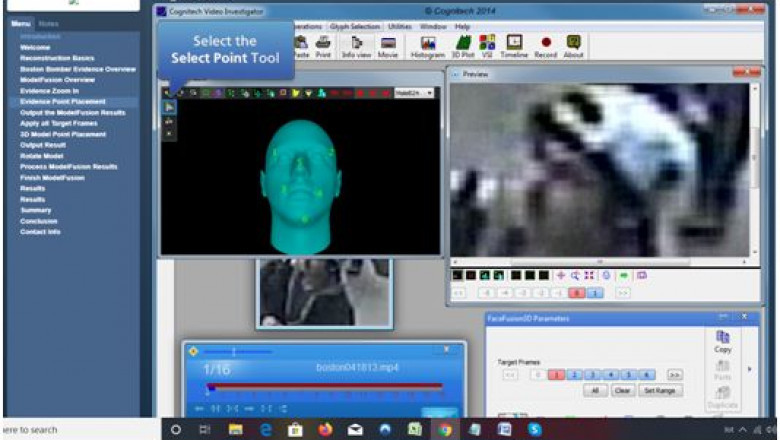The height and width of the screenshot is (440, 780).
Task: Click the >> button under Preview frames
Action: [623, 293]
